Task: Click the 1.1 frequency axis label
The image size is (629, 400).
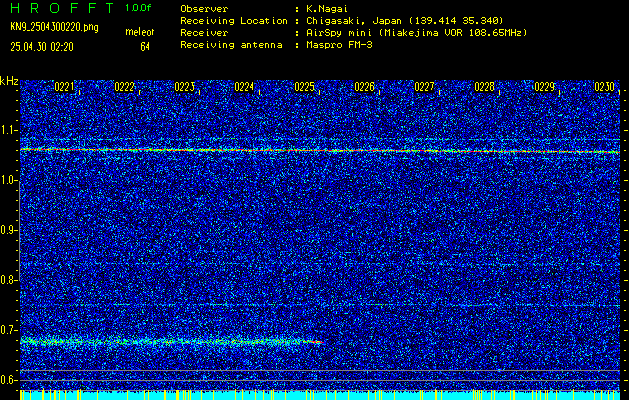Action: (8, 130)
